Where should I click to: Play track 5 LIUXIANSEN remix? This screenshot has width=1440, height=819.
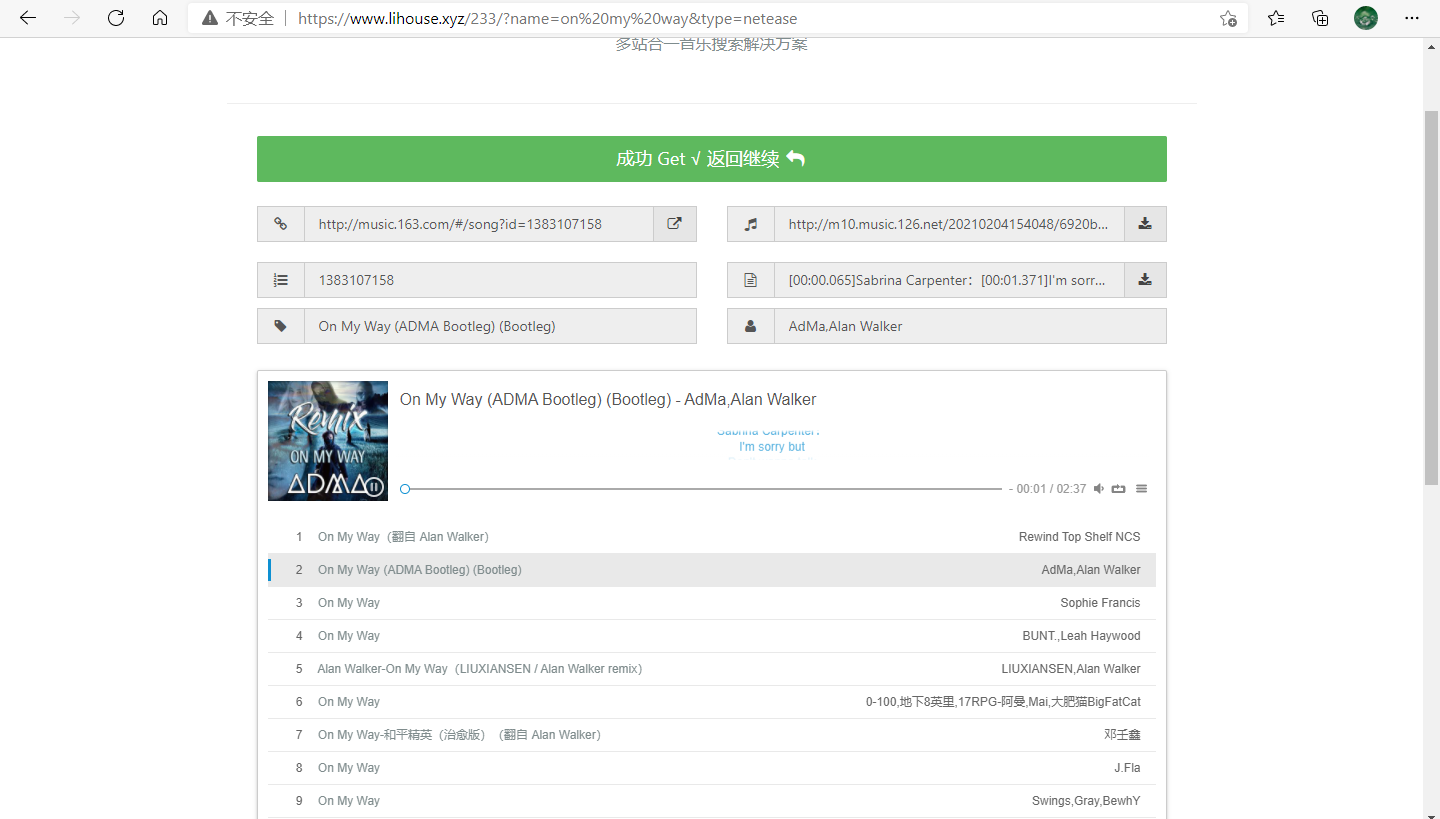(712, 669)
